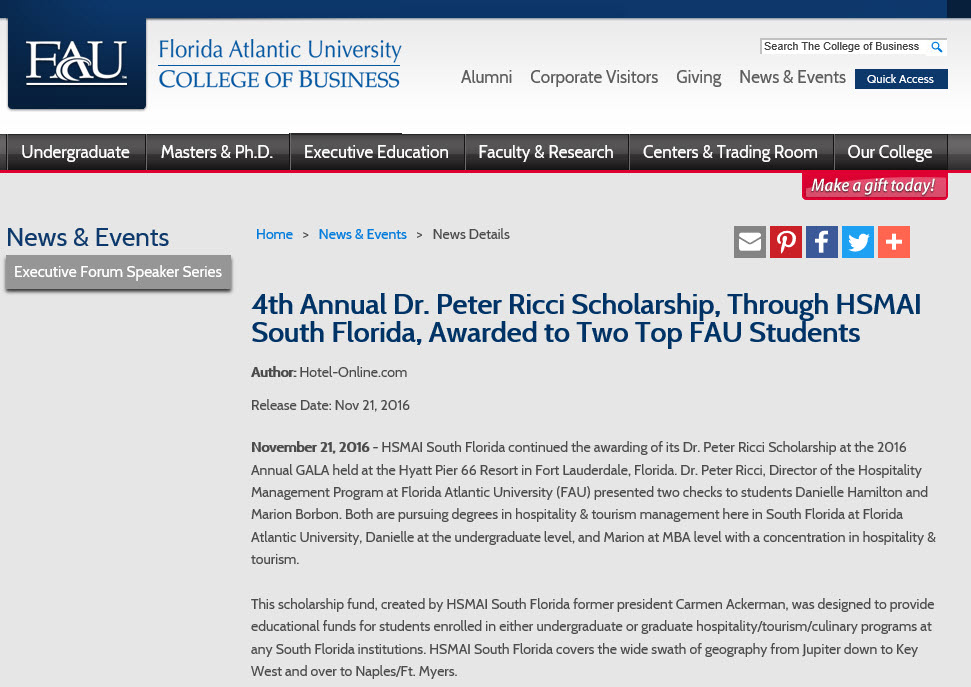Select Centers & Trading Room menu

(731, 152)
